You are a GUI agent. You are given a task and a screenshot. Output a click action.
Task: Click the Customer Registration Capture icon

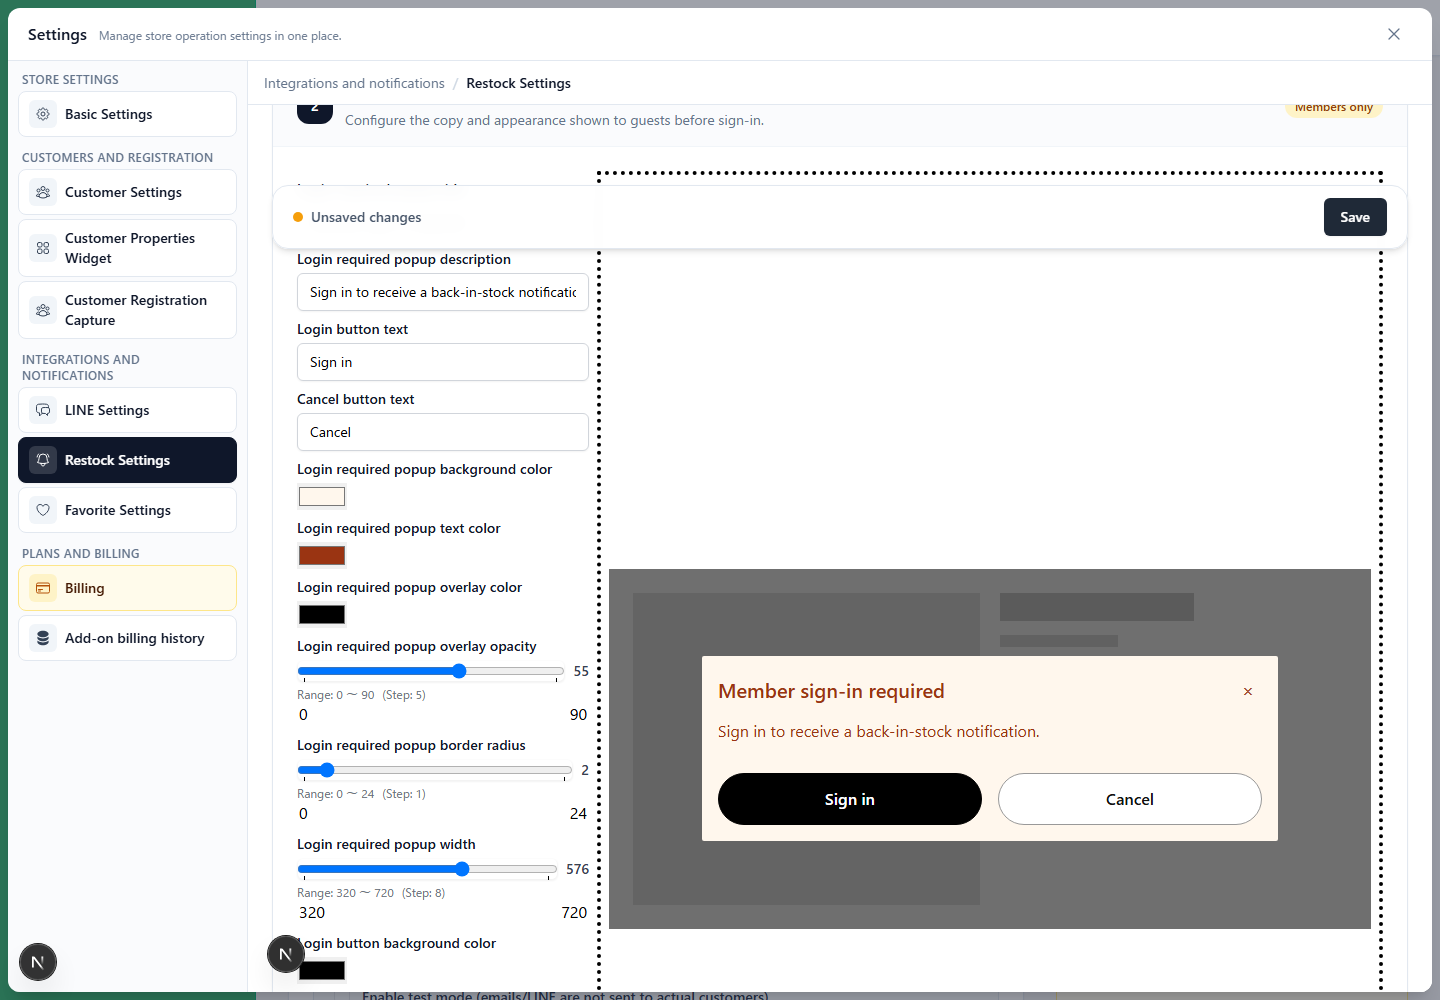43,310
